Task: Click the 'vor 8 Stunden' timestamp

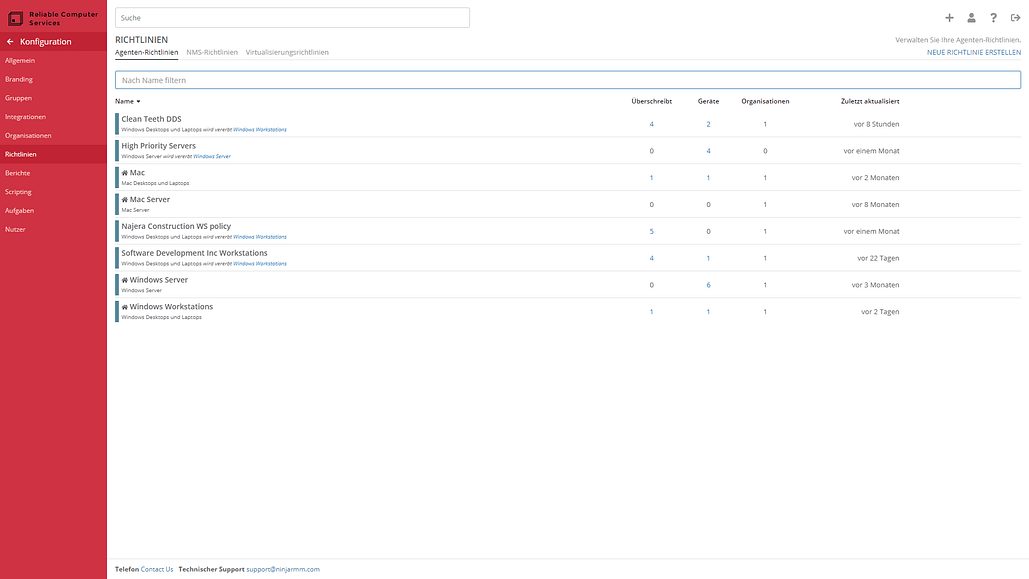Action: point(876,124)
